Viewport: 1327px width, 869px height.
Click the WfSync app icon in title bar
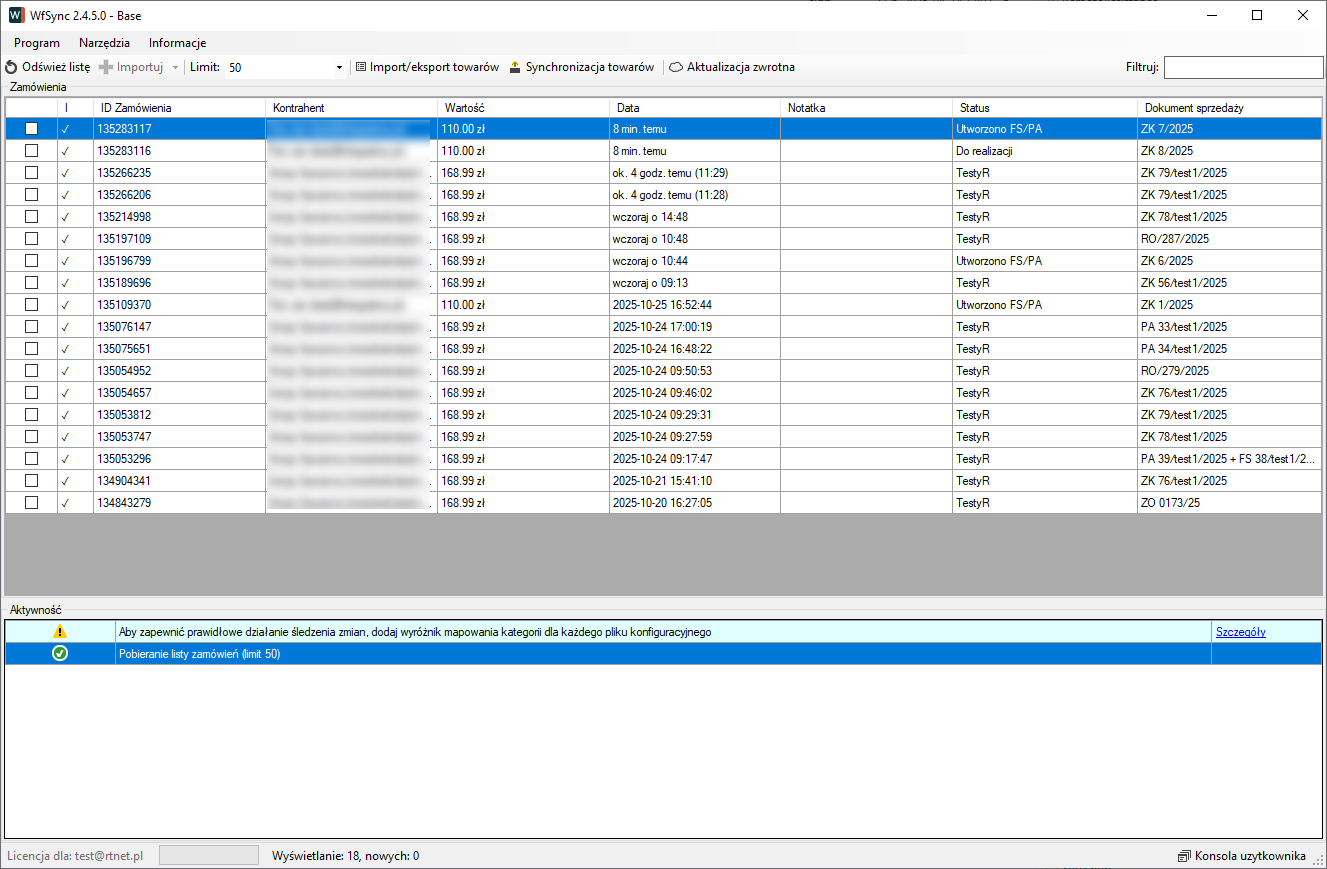click(x=15, y=16)
